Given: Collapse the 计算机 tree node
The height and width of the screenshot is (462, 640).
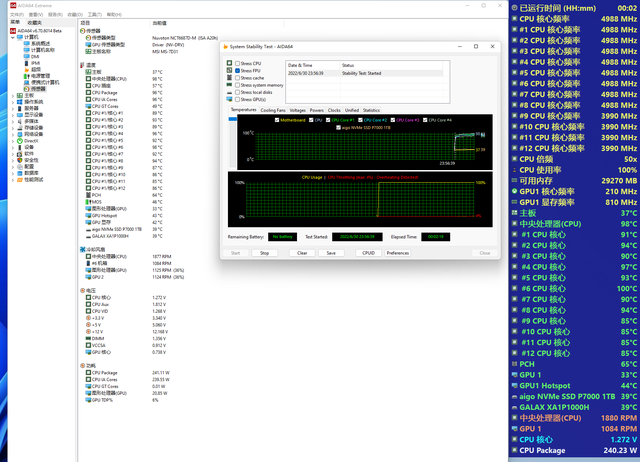Looking at the screenshot, I should coord(12,38).
